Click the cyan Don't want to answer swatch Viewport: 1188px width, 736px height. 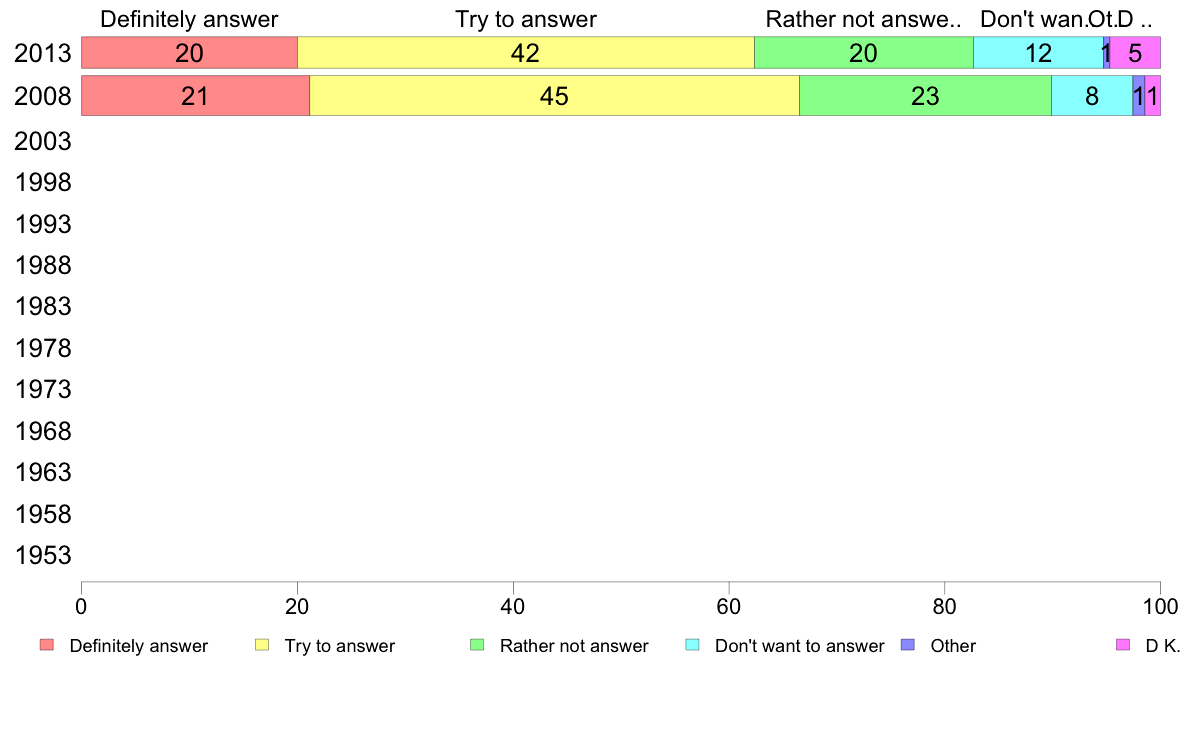coord(692,645)
